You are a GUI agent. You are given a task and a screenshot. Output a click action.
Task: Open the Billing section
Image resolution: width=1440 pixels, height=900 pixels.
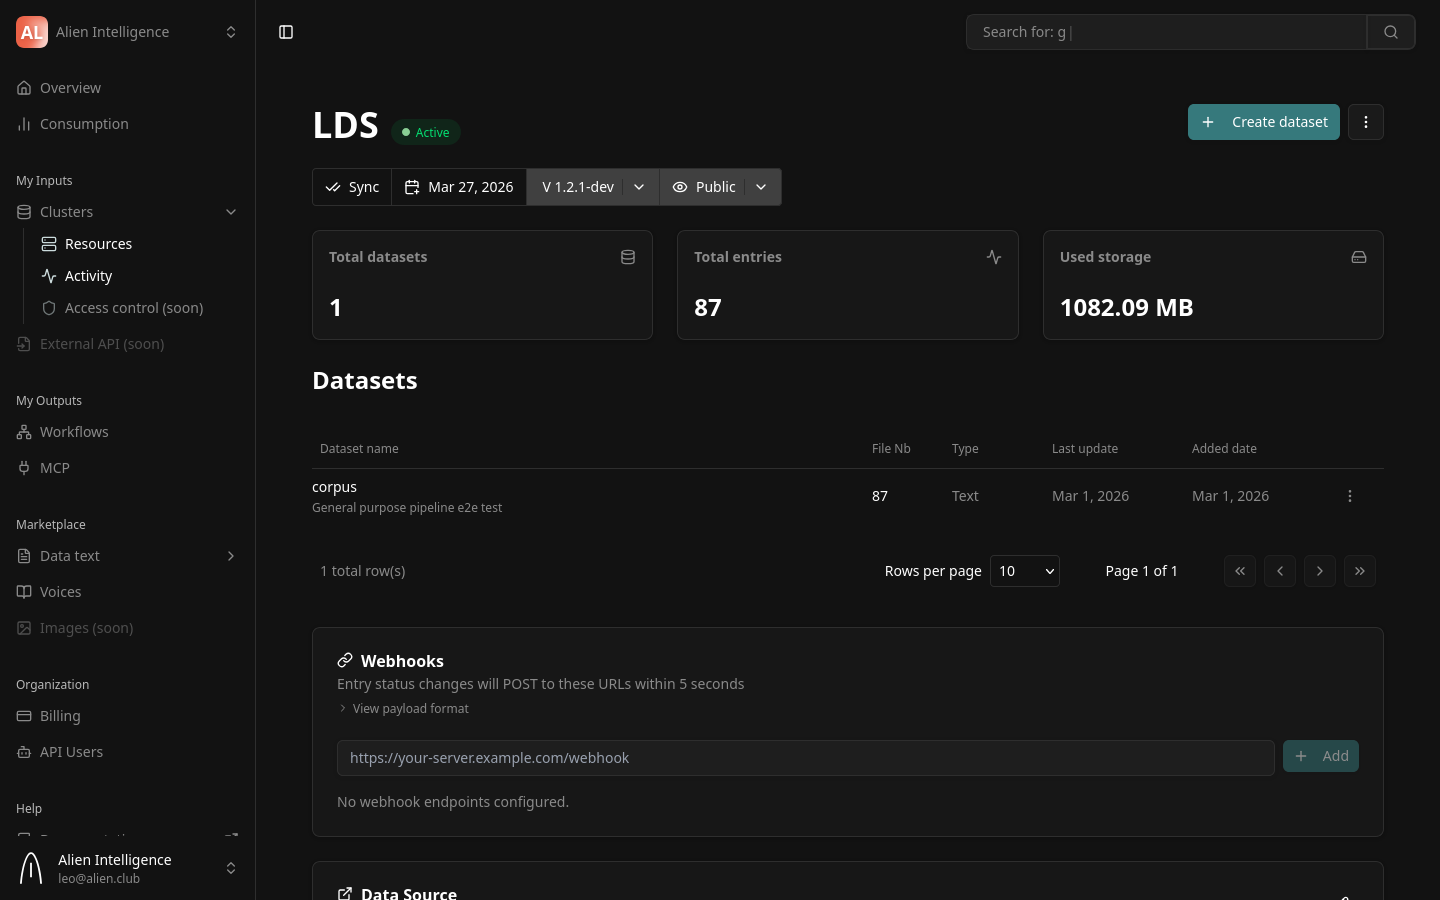[x=60, y=715]
